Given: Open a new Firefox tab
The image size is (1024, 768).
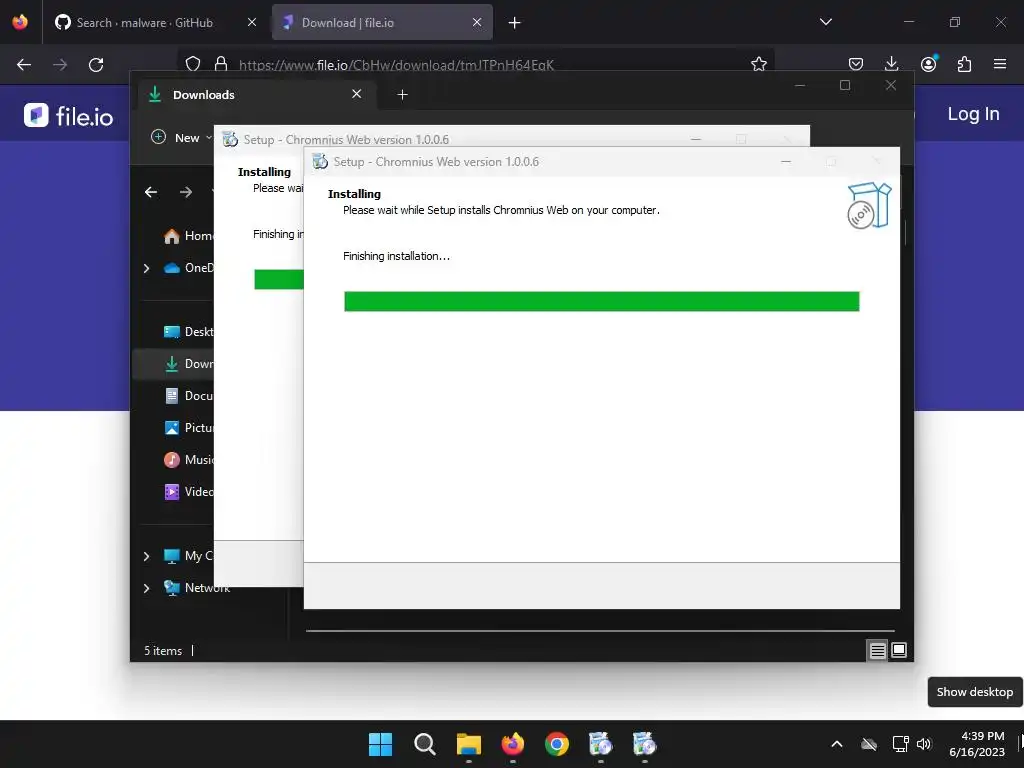Looking at the screenshot, I should click(515, 23).
